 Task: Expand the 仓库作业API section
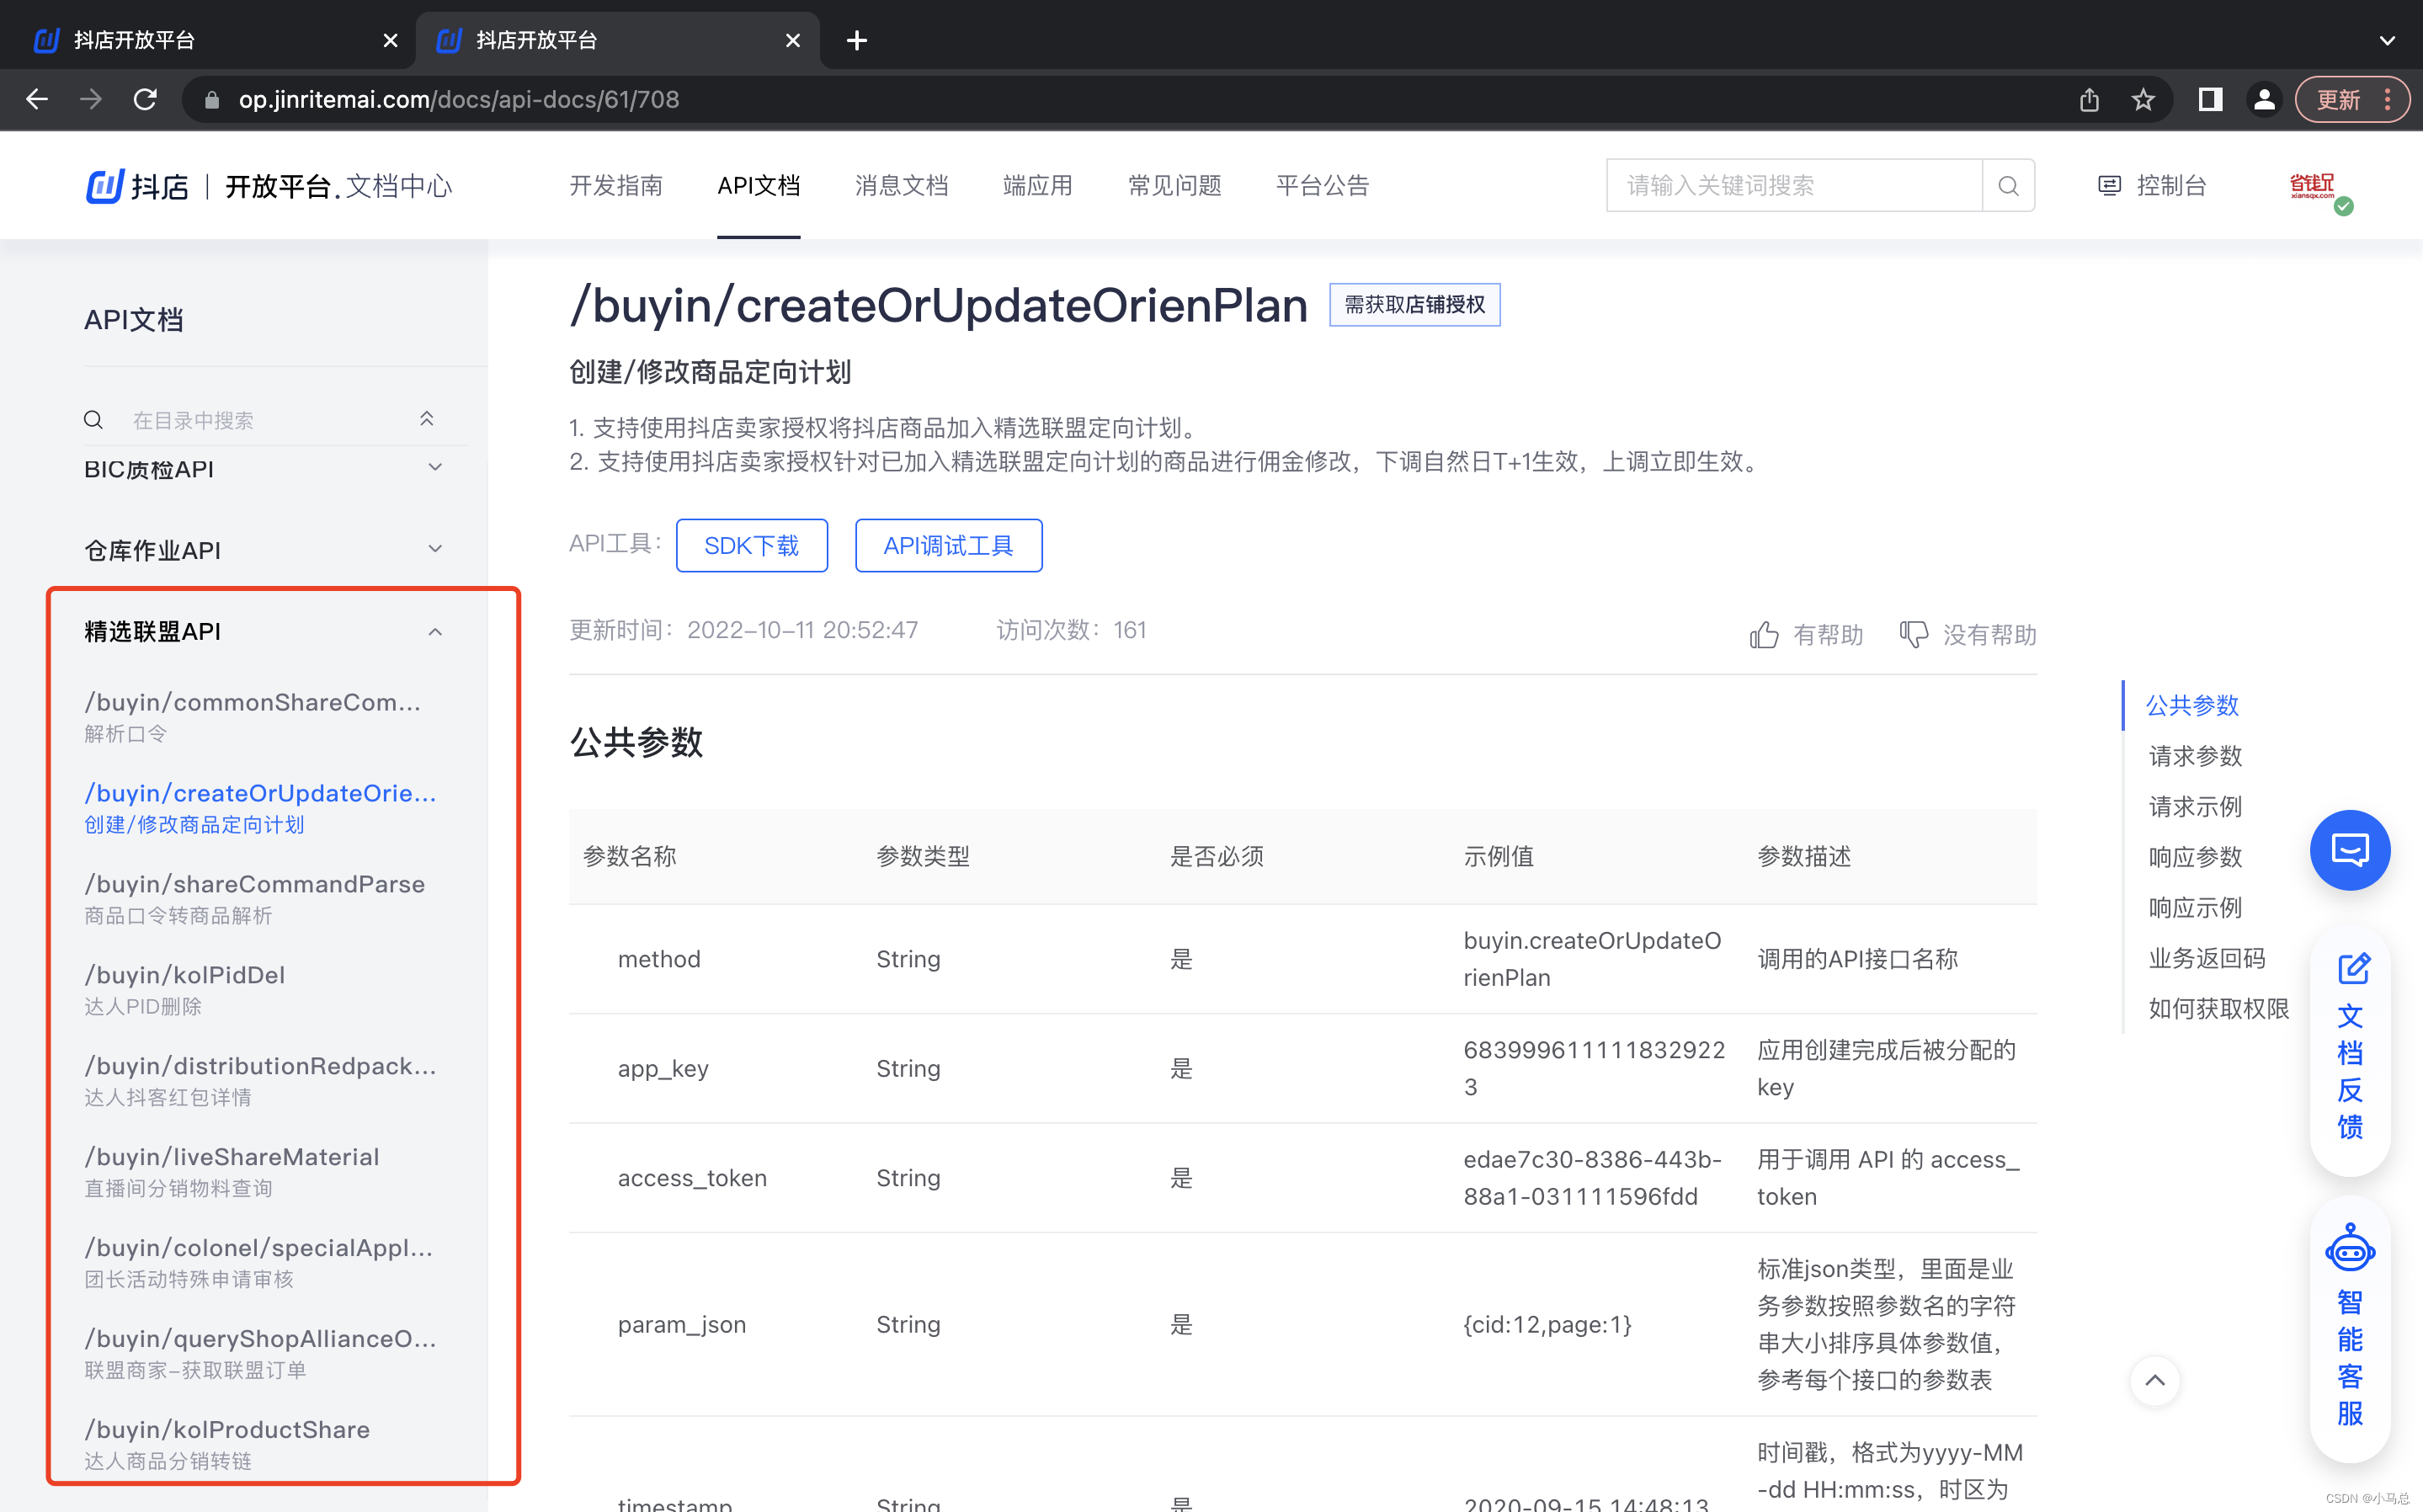pos(435,549)
